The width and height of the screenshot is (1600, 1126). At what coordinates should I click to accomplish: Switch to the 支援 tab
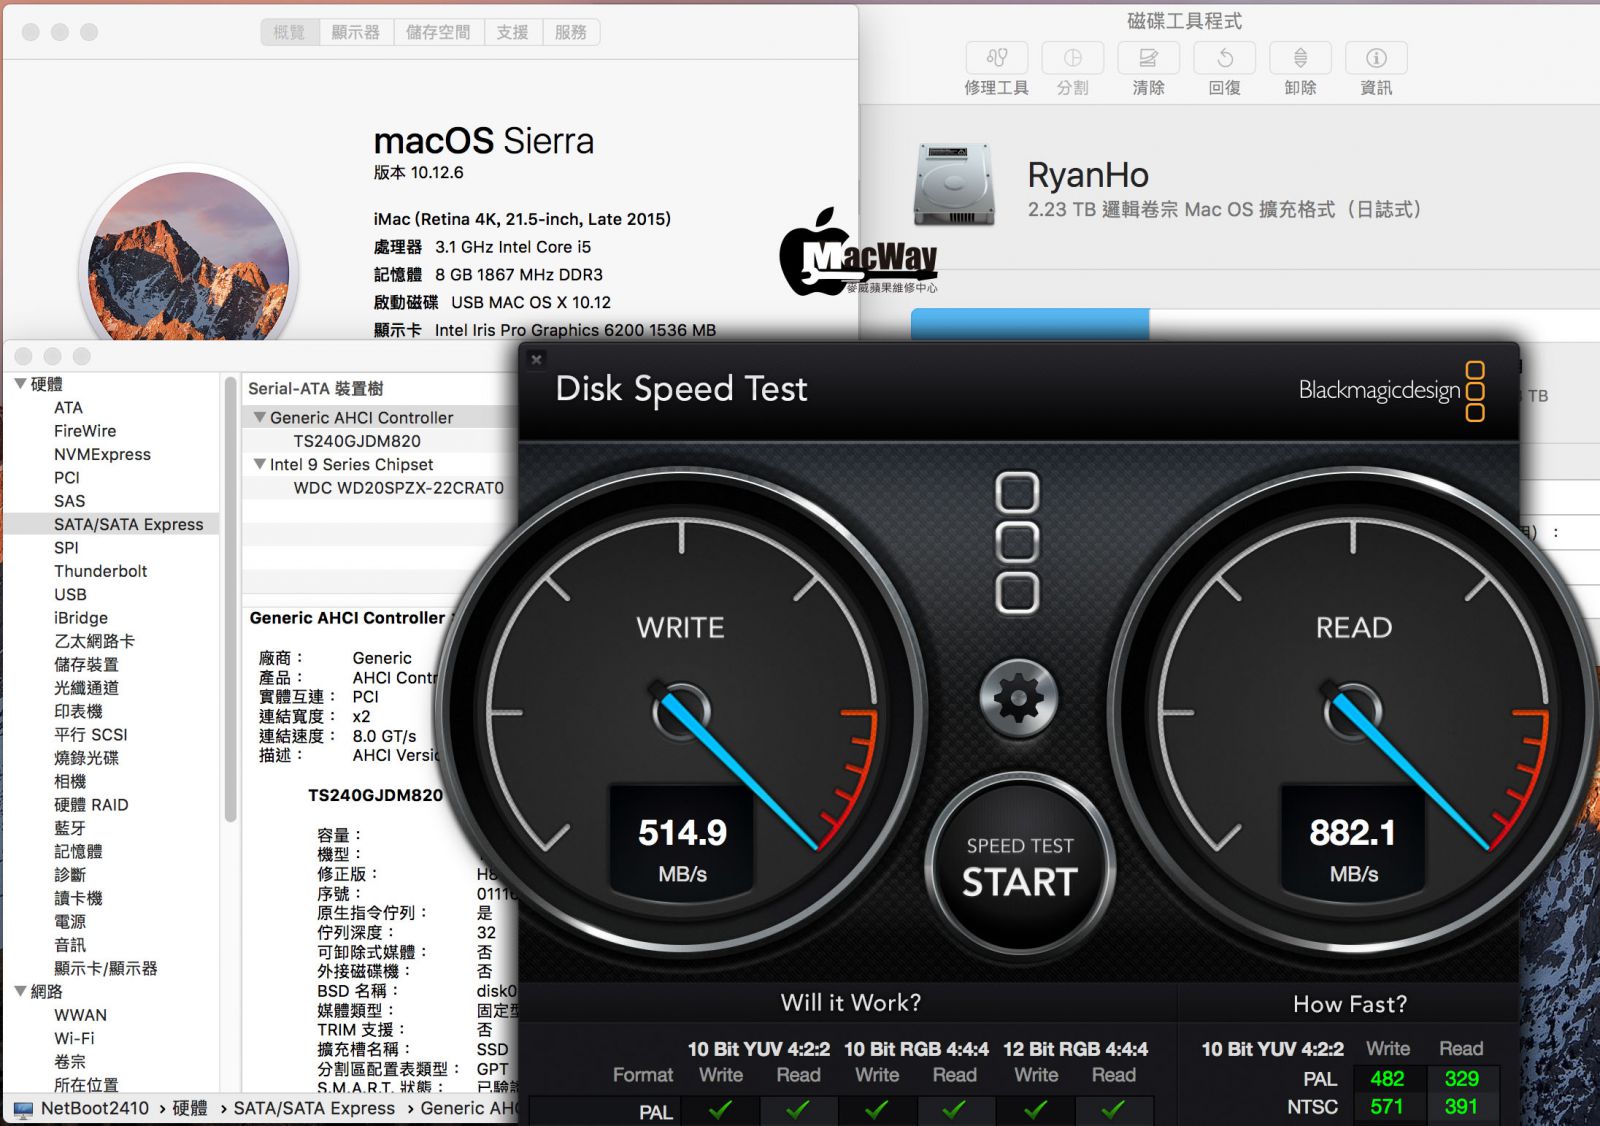click(513, 32)
